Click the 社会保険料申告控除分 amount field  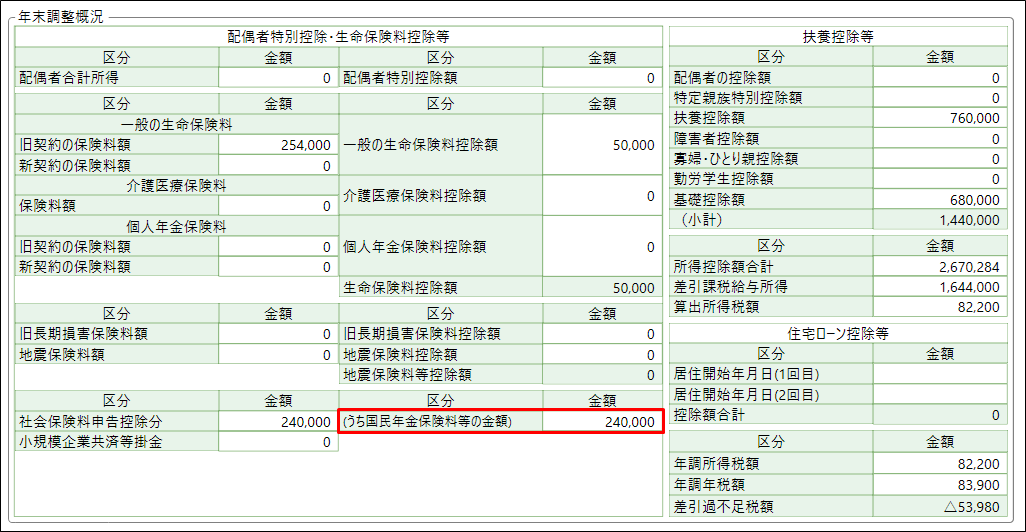(277, 422)
